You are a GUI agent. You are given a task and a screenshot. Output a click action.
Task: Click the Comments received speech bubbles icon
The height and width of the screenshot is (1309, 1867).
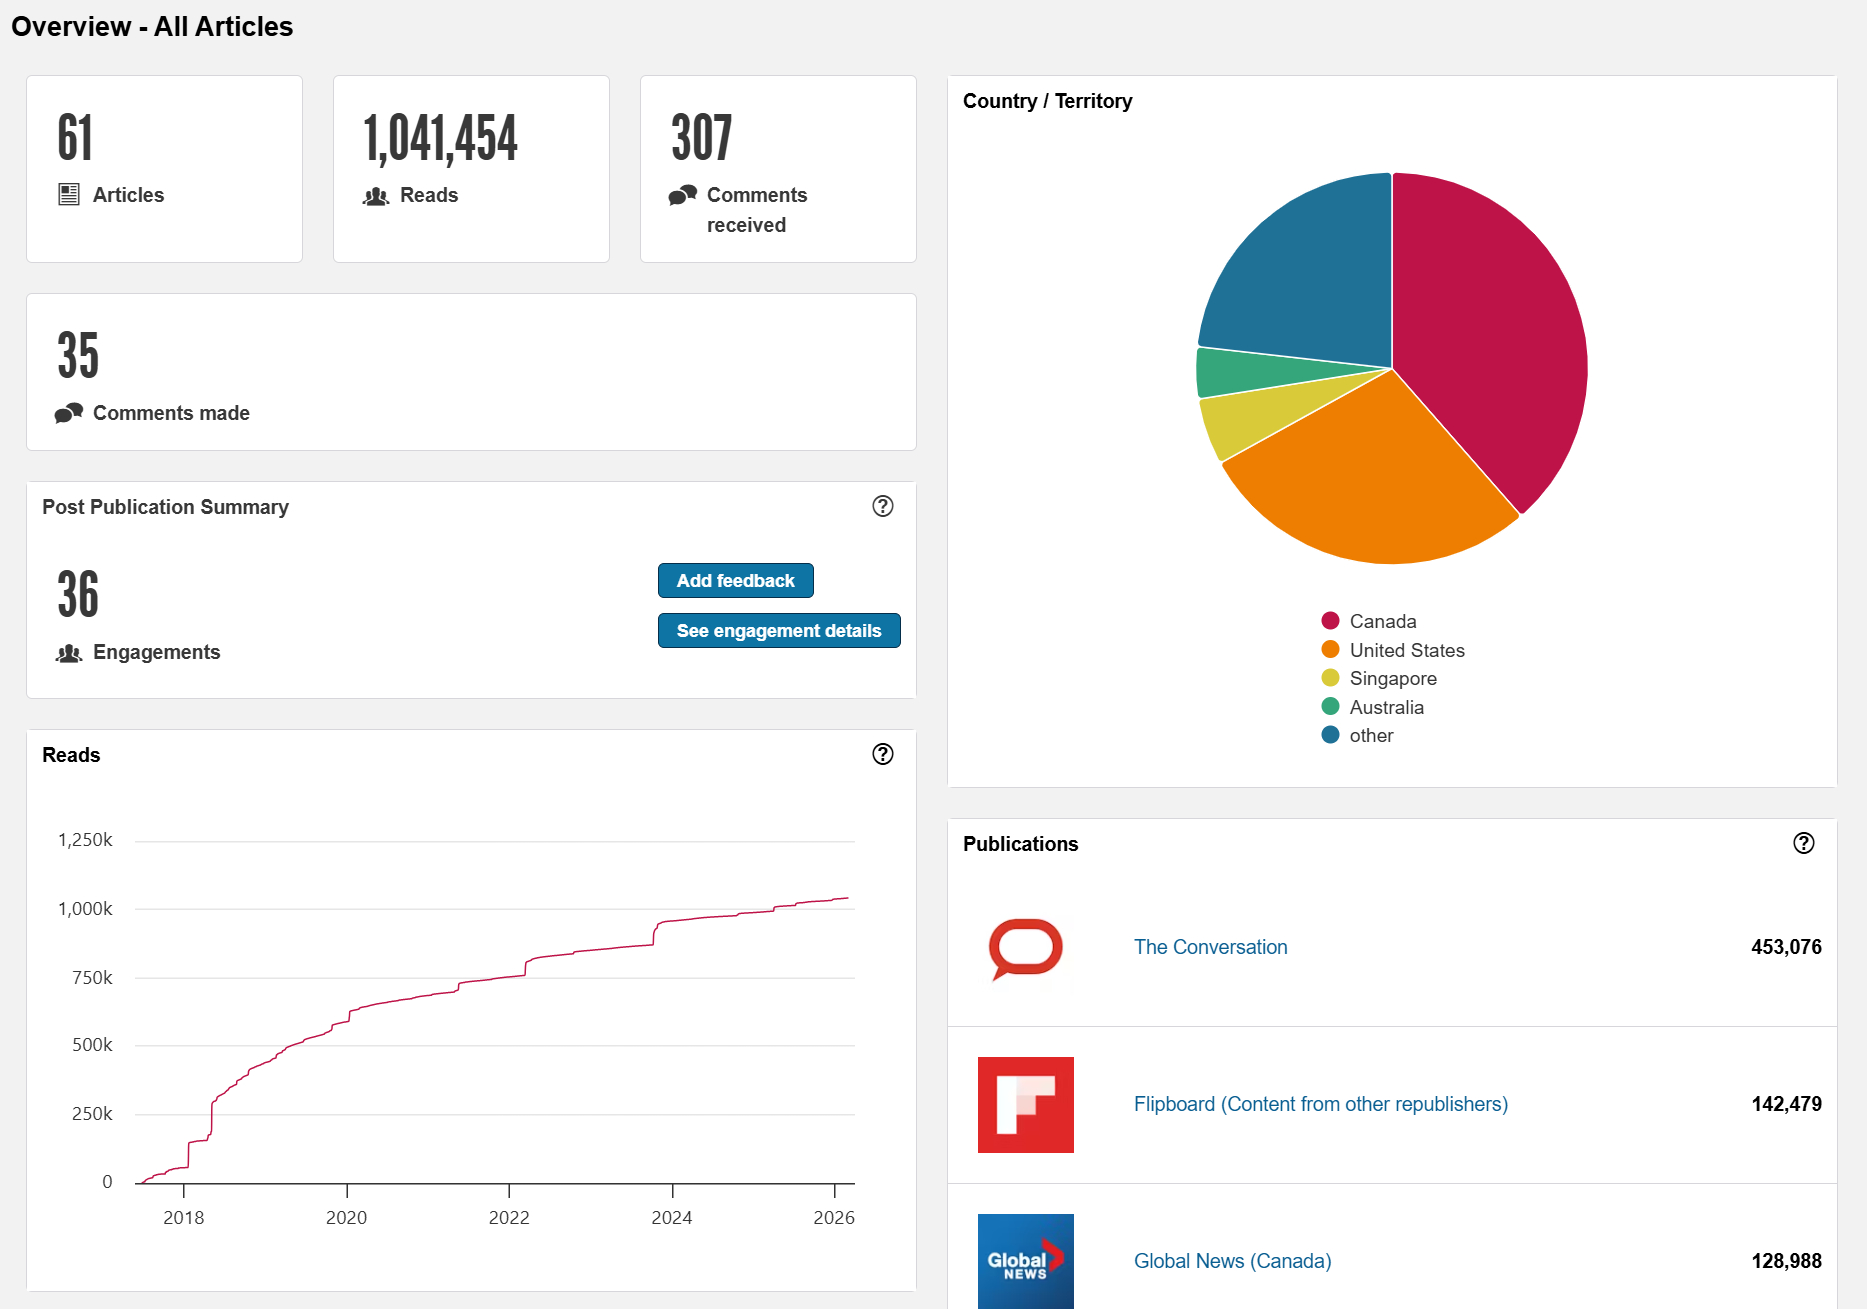click(683, 195)
